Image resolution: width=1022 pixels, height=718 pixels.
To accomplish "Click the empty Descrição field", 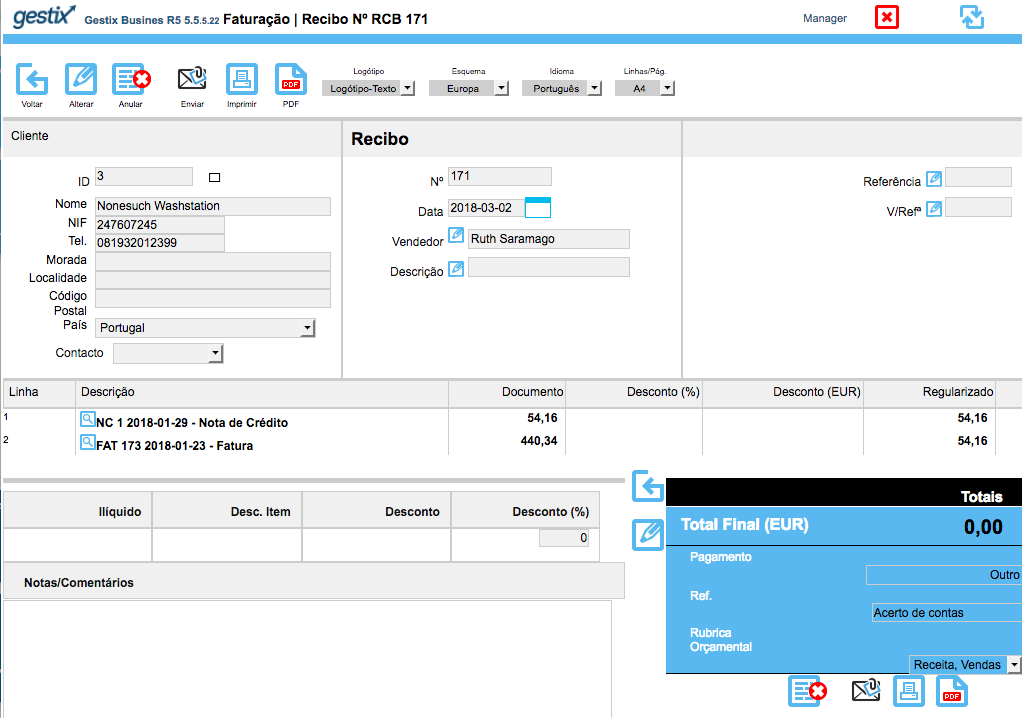I will tap(549, 267).
